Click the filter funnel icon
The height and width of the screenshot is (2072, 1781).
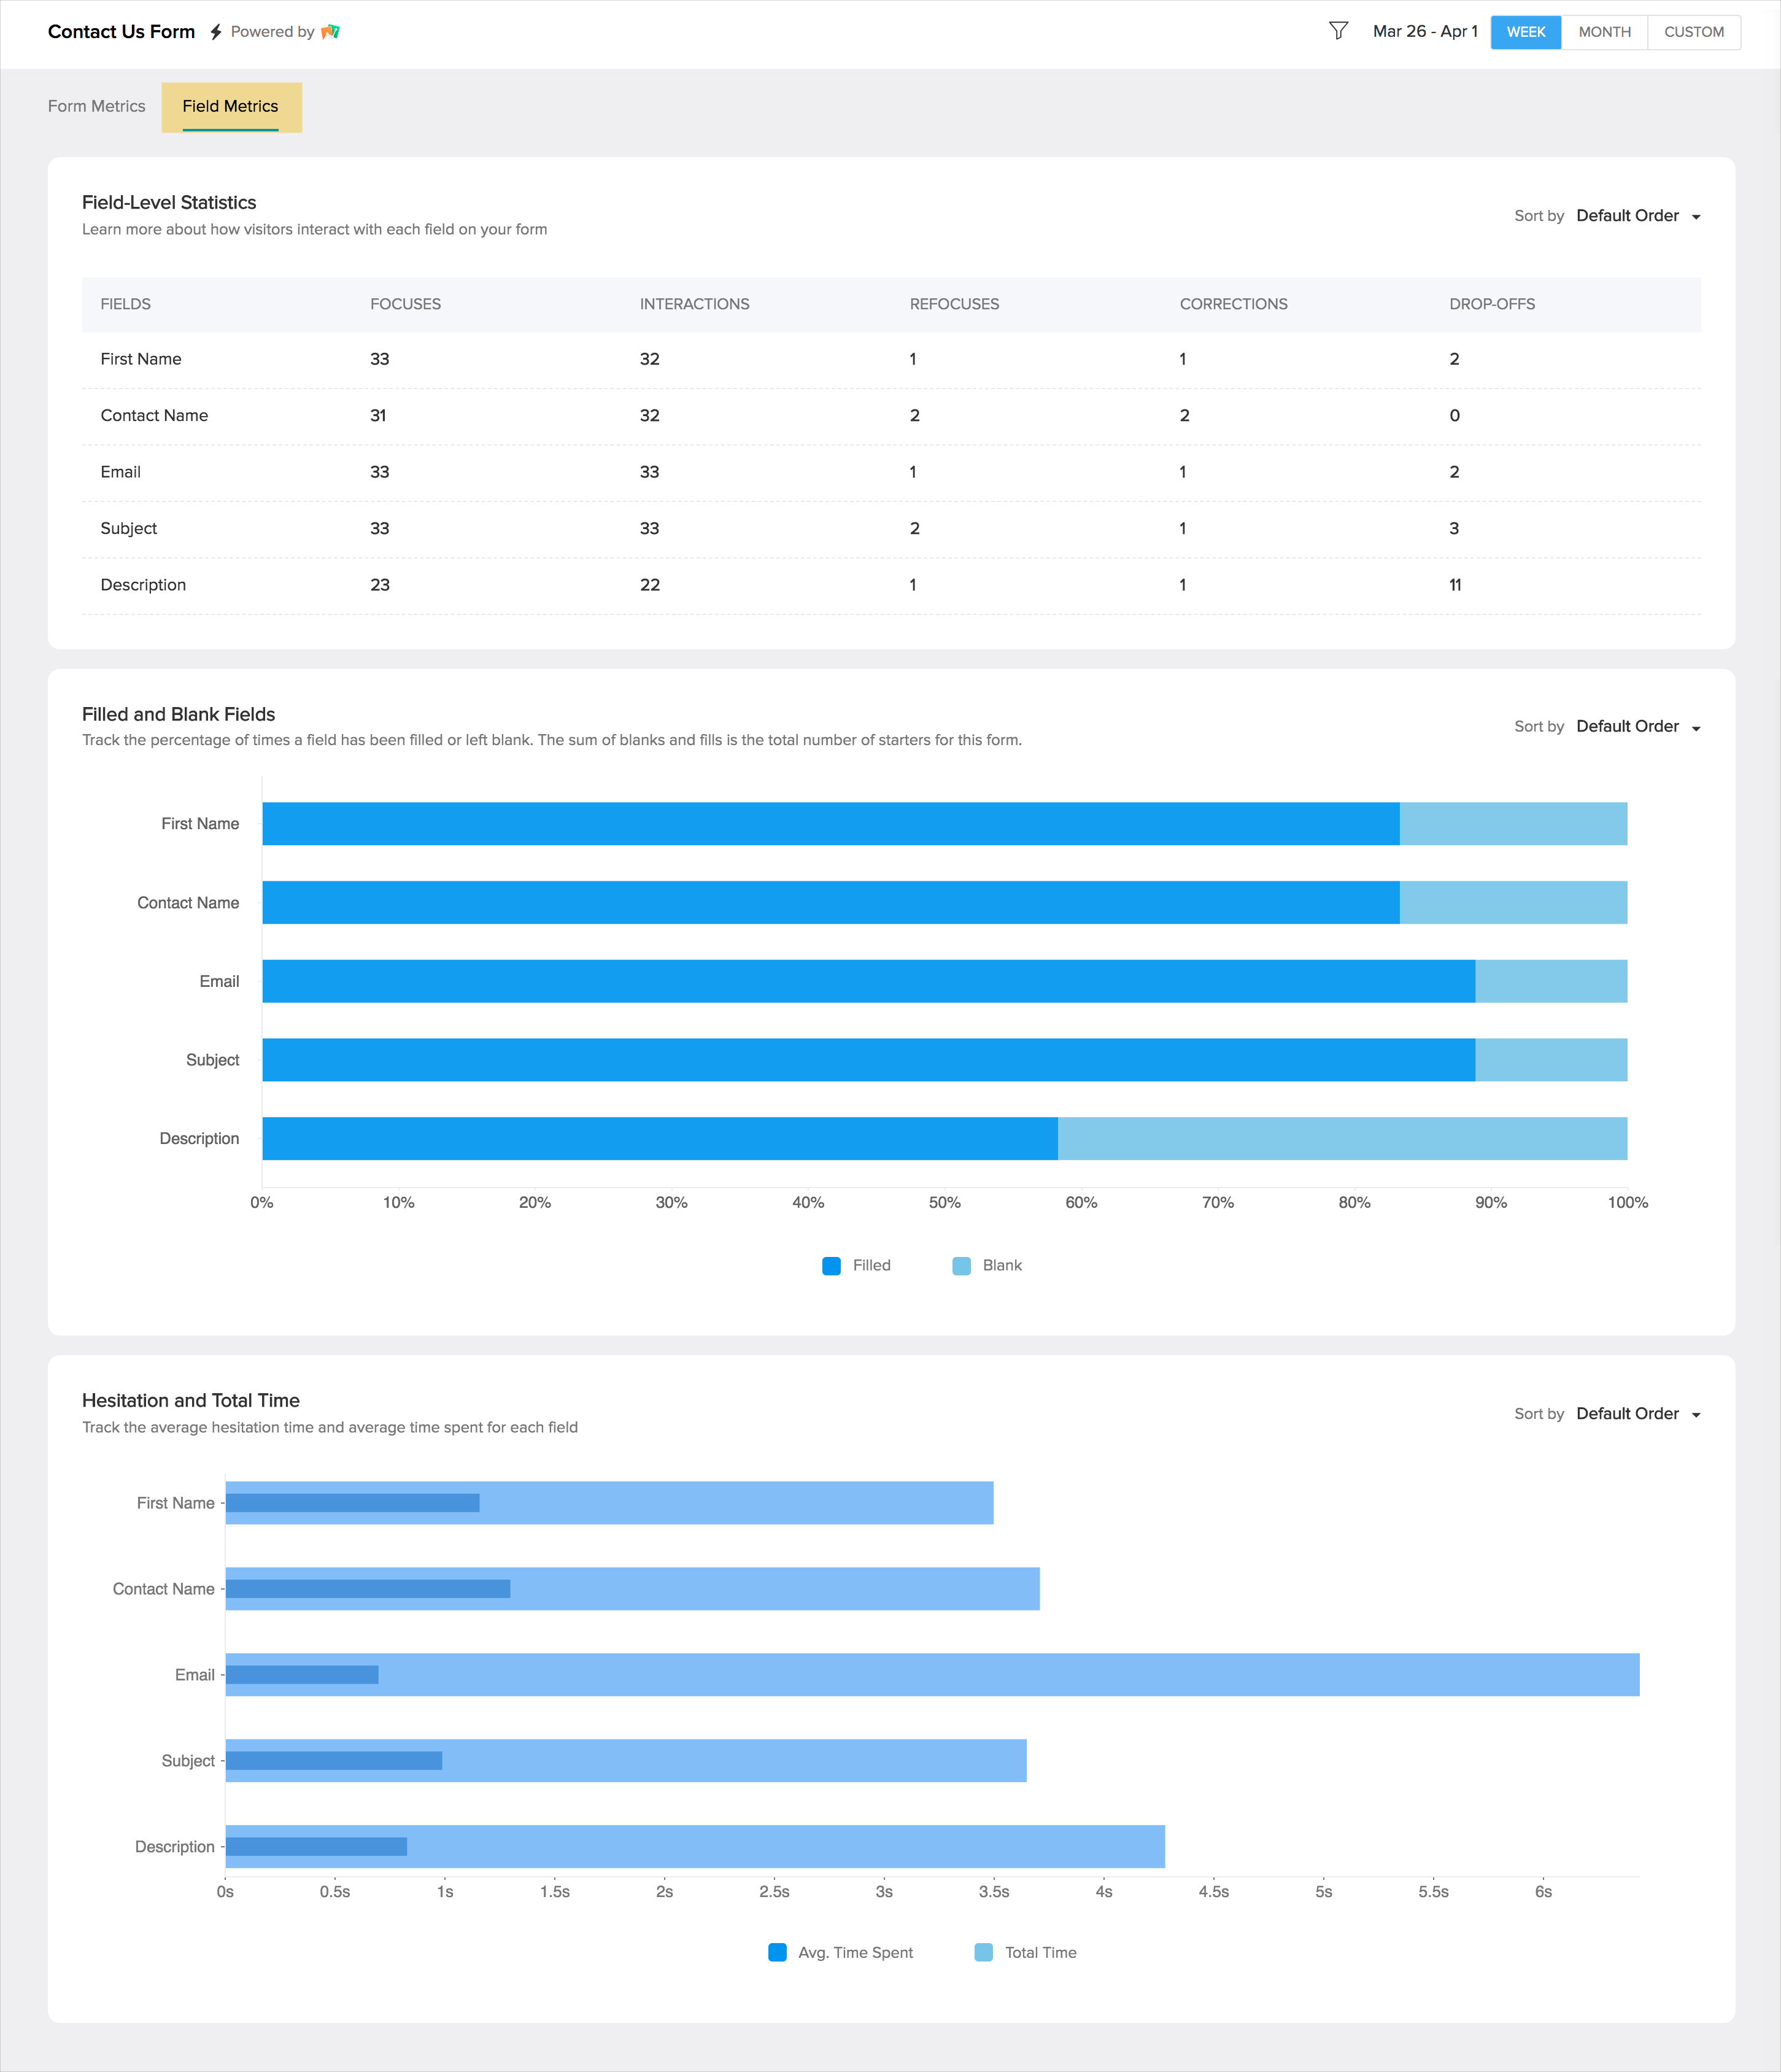click(x=1338, y=31)
